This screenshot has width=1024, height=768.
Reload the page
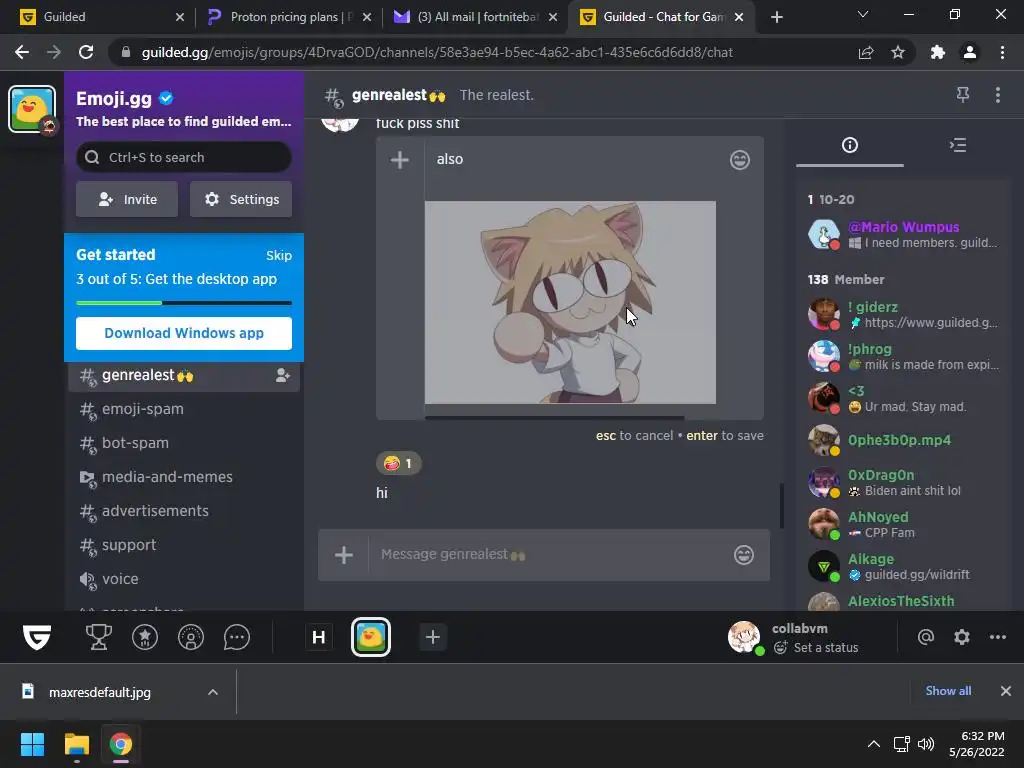click(86, 52)
